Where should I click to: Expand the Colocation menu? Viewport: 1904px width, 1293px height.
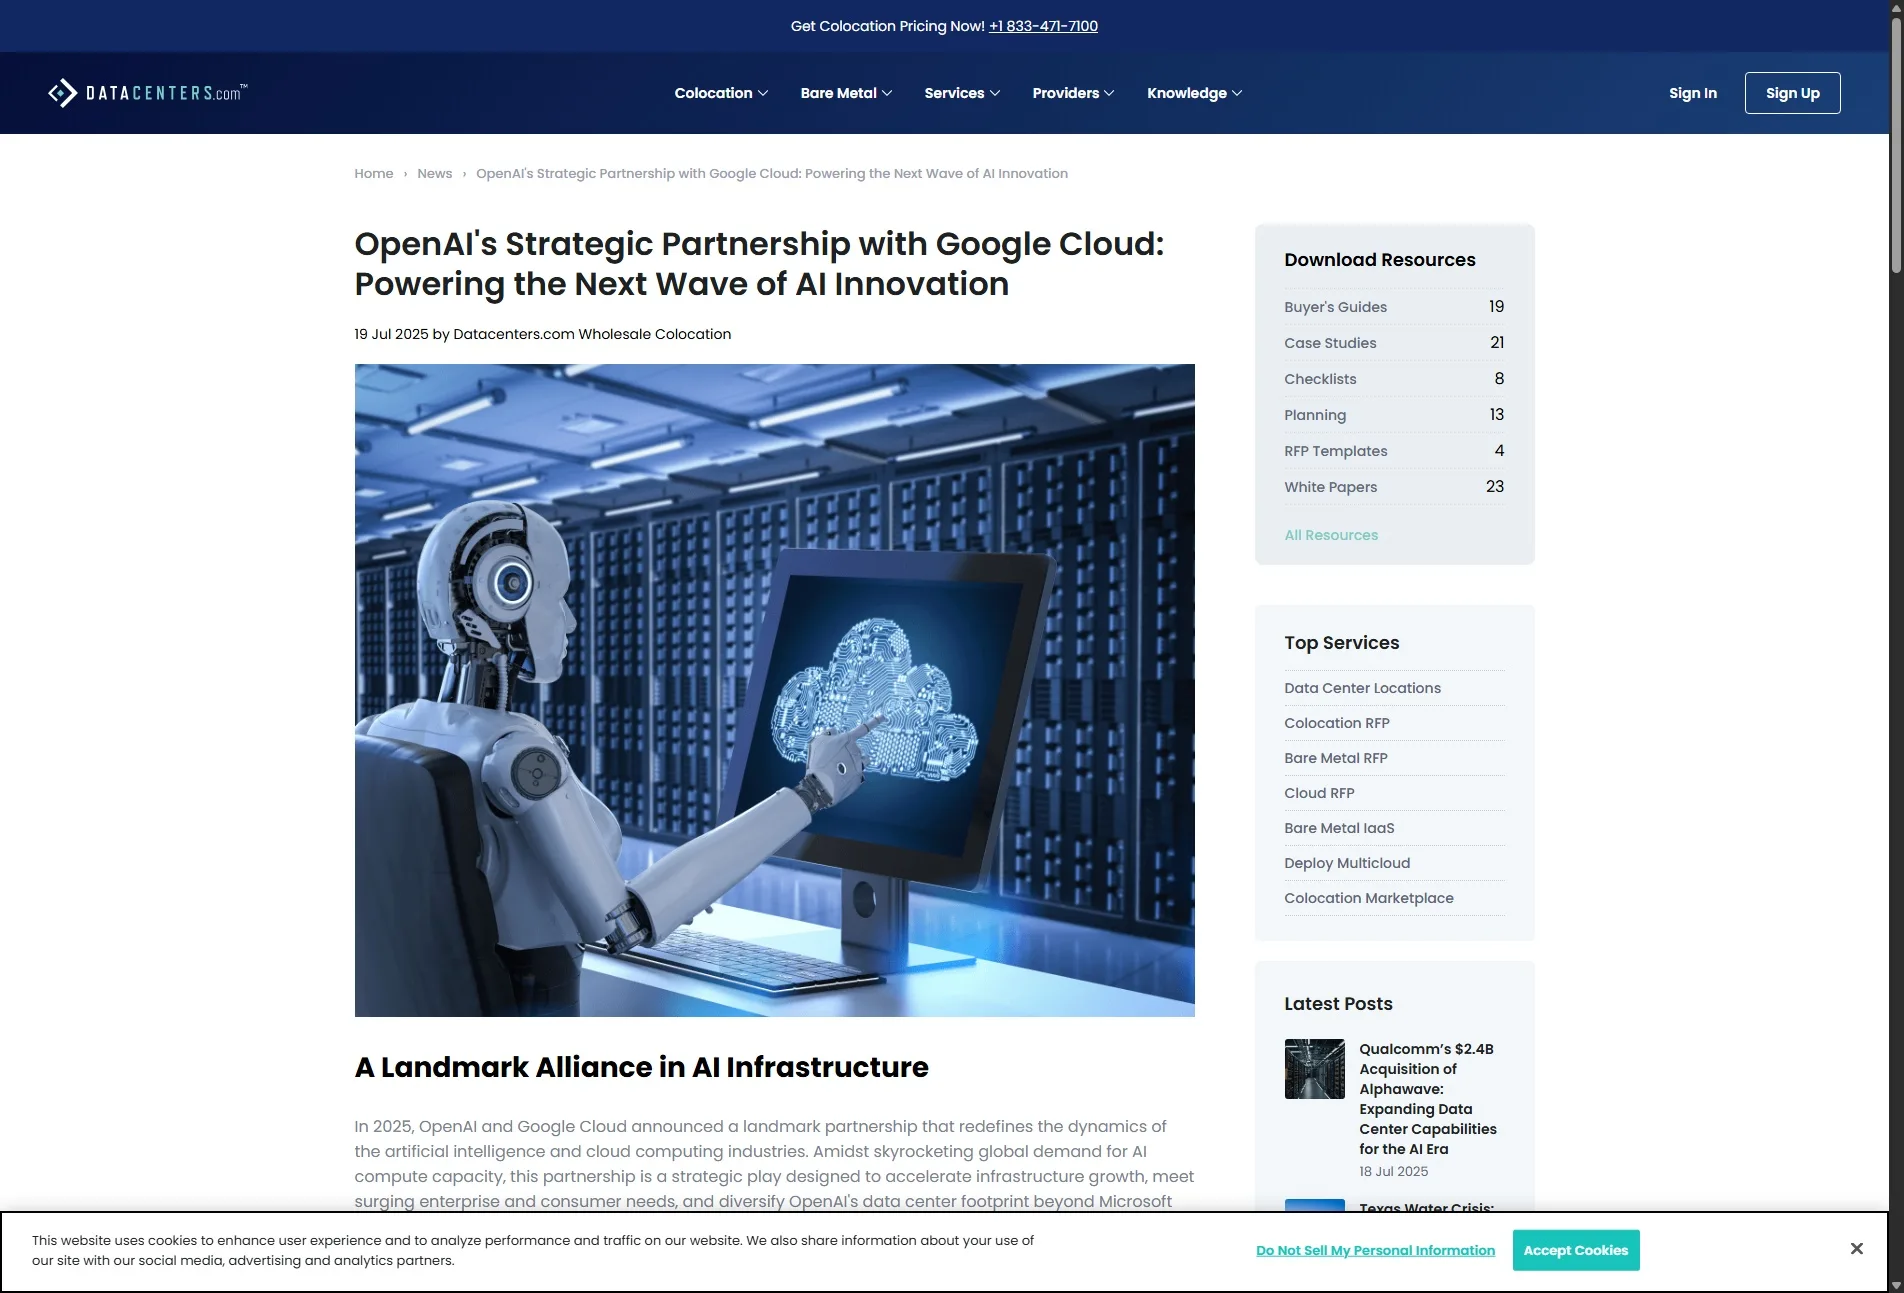pos(721,93)
